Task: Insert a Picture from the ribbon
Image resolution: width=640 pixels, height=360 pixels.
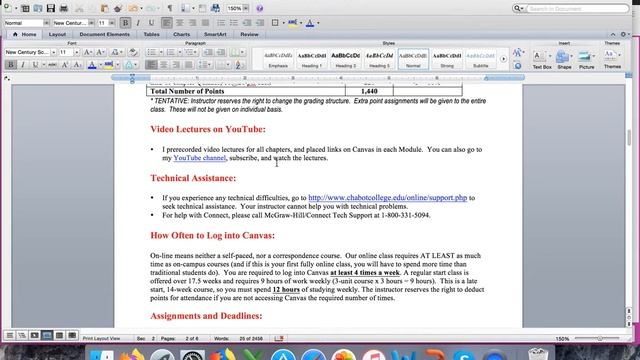Action: (587, 59)
